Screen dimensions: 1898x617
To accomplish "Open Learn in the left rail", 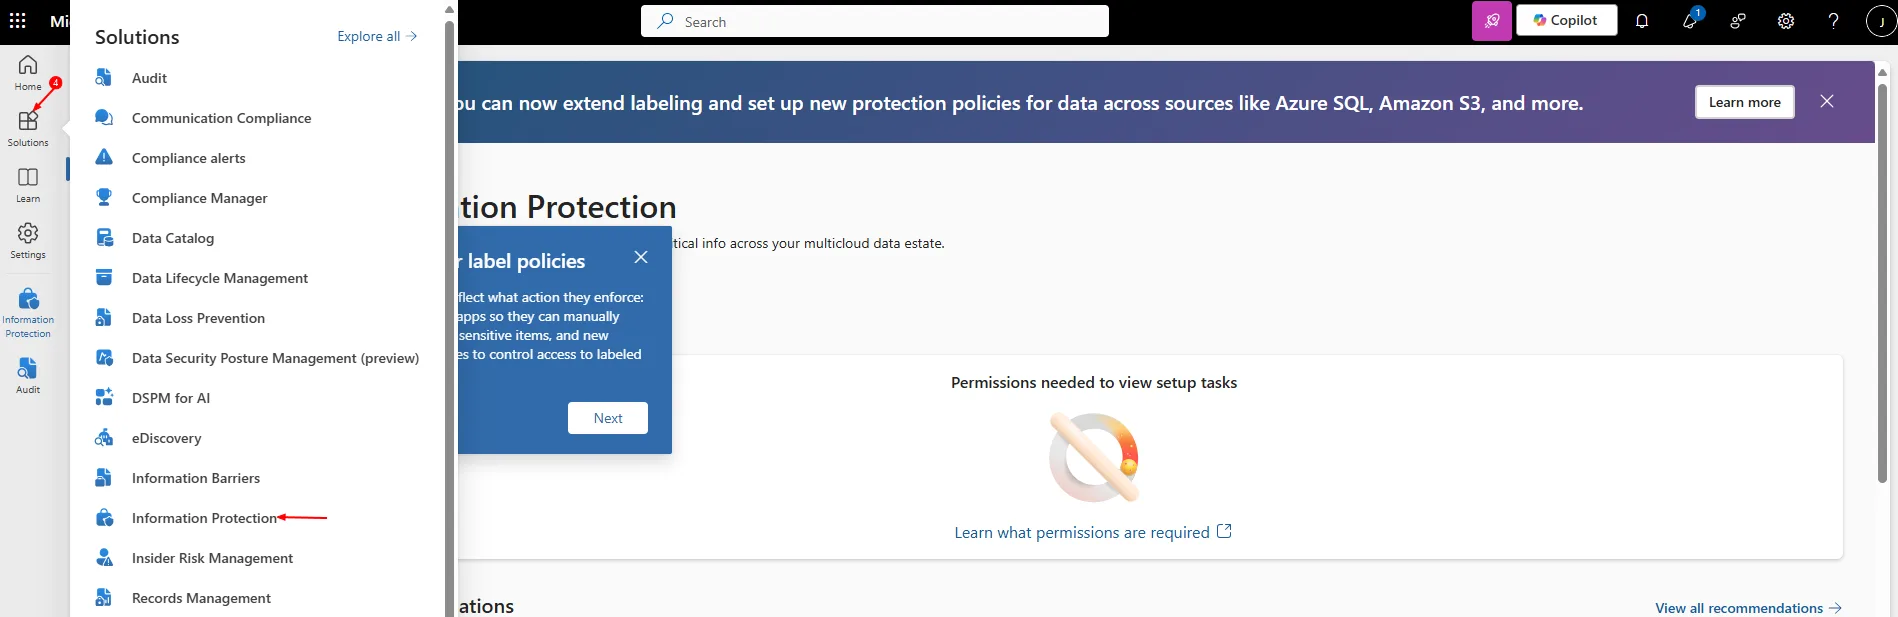I will click(28, 184).
